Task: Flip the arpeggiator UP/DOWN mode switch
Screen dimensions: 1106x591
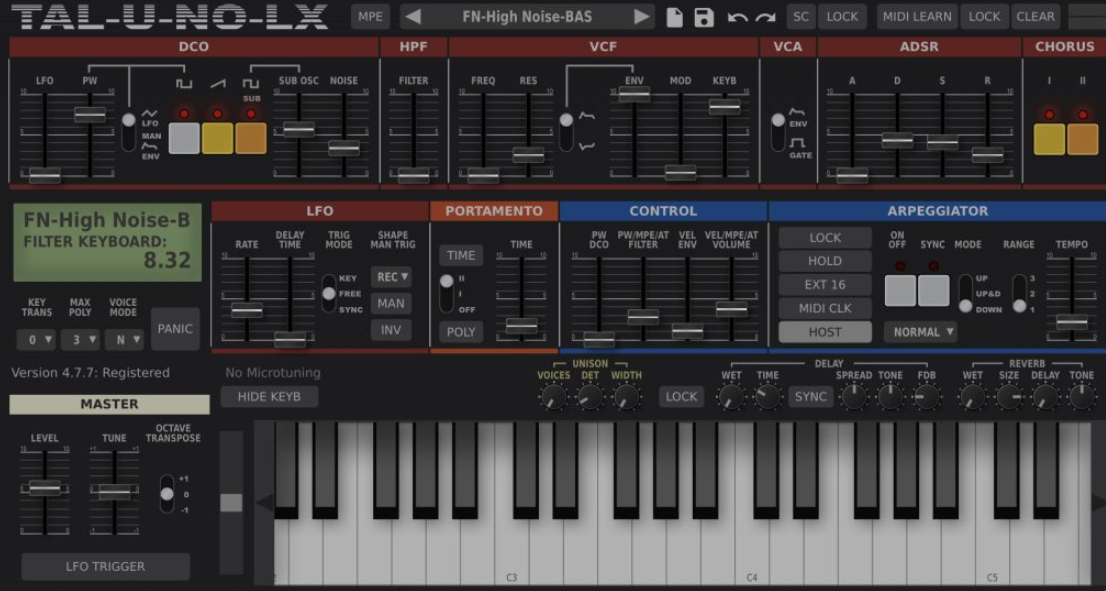Action: [966, 293]
